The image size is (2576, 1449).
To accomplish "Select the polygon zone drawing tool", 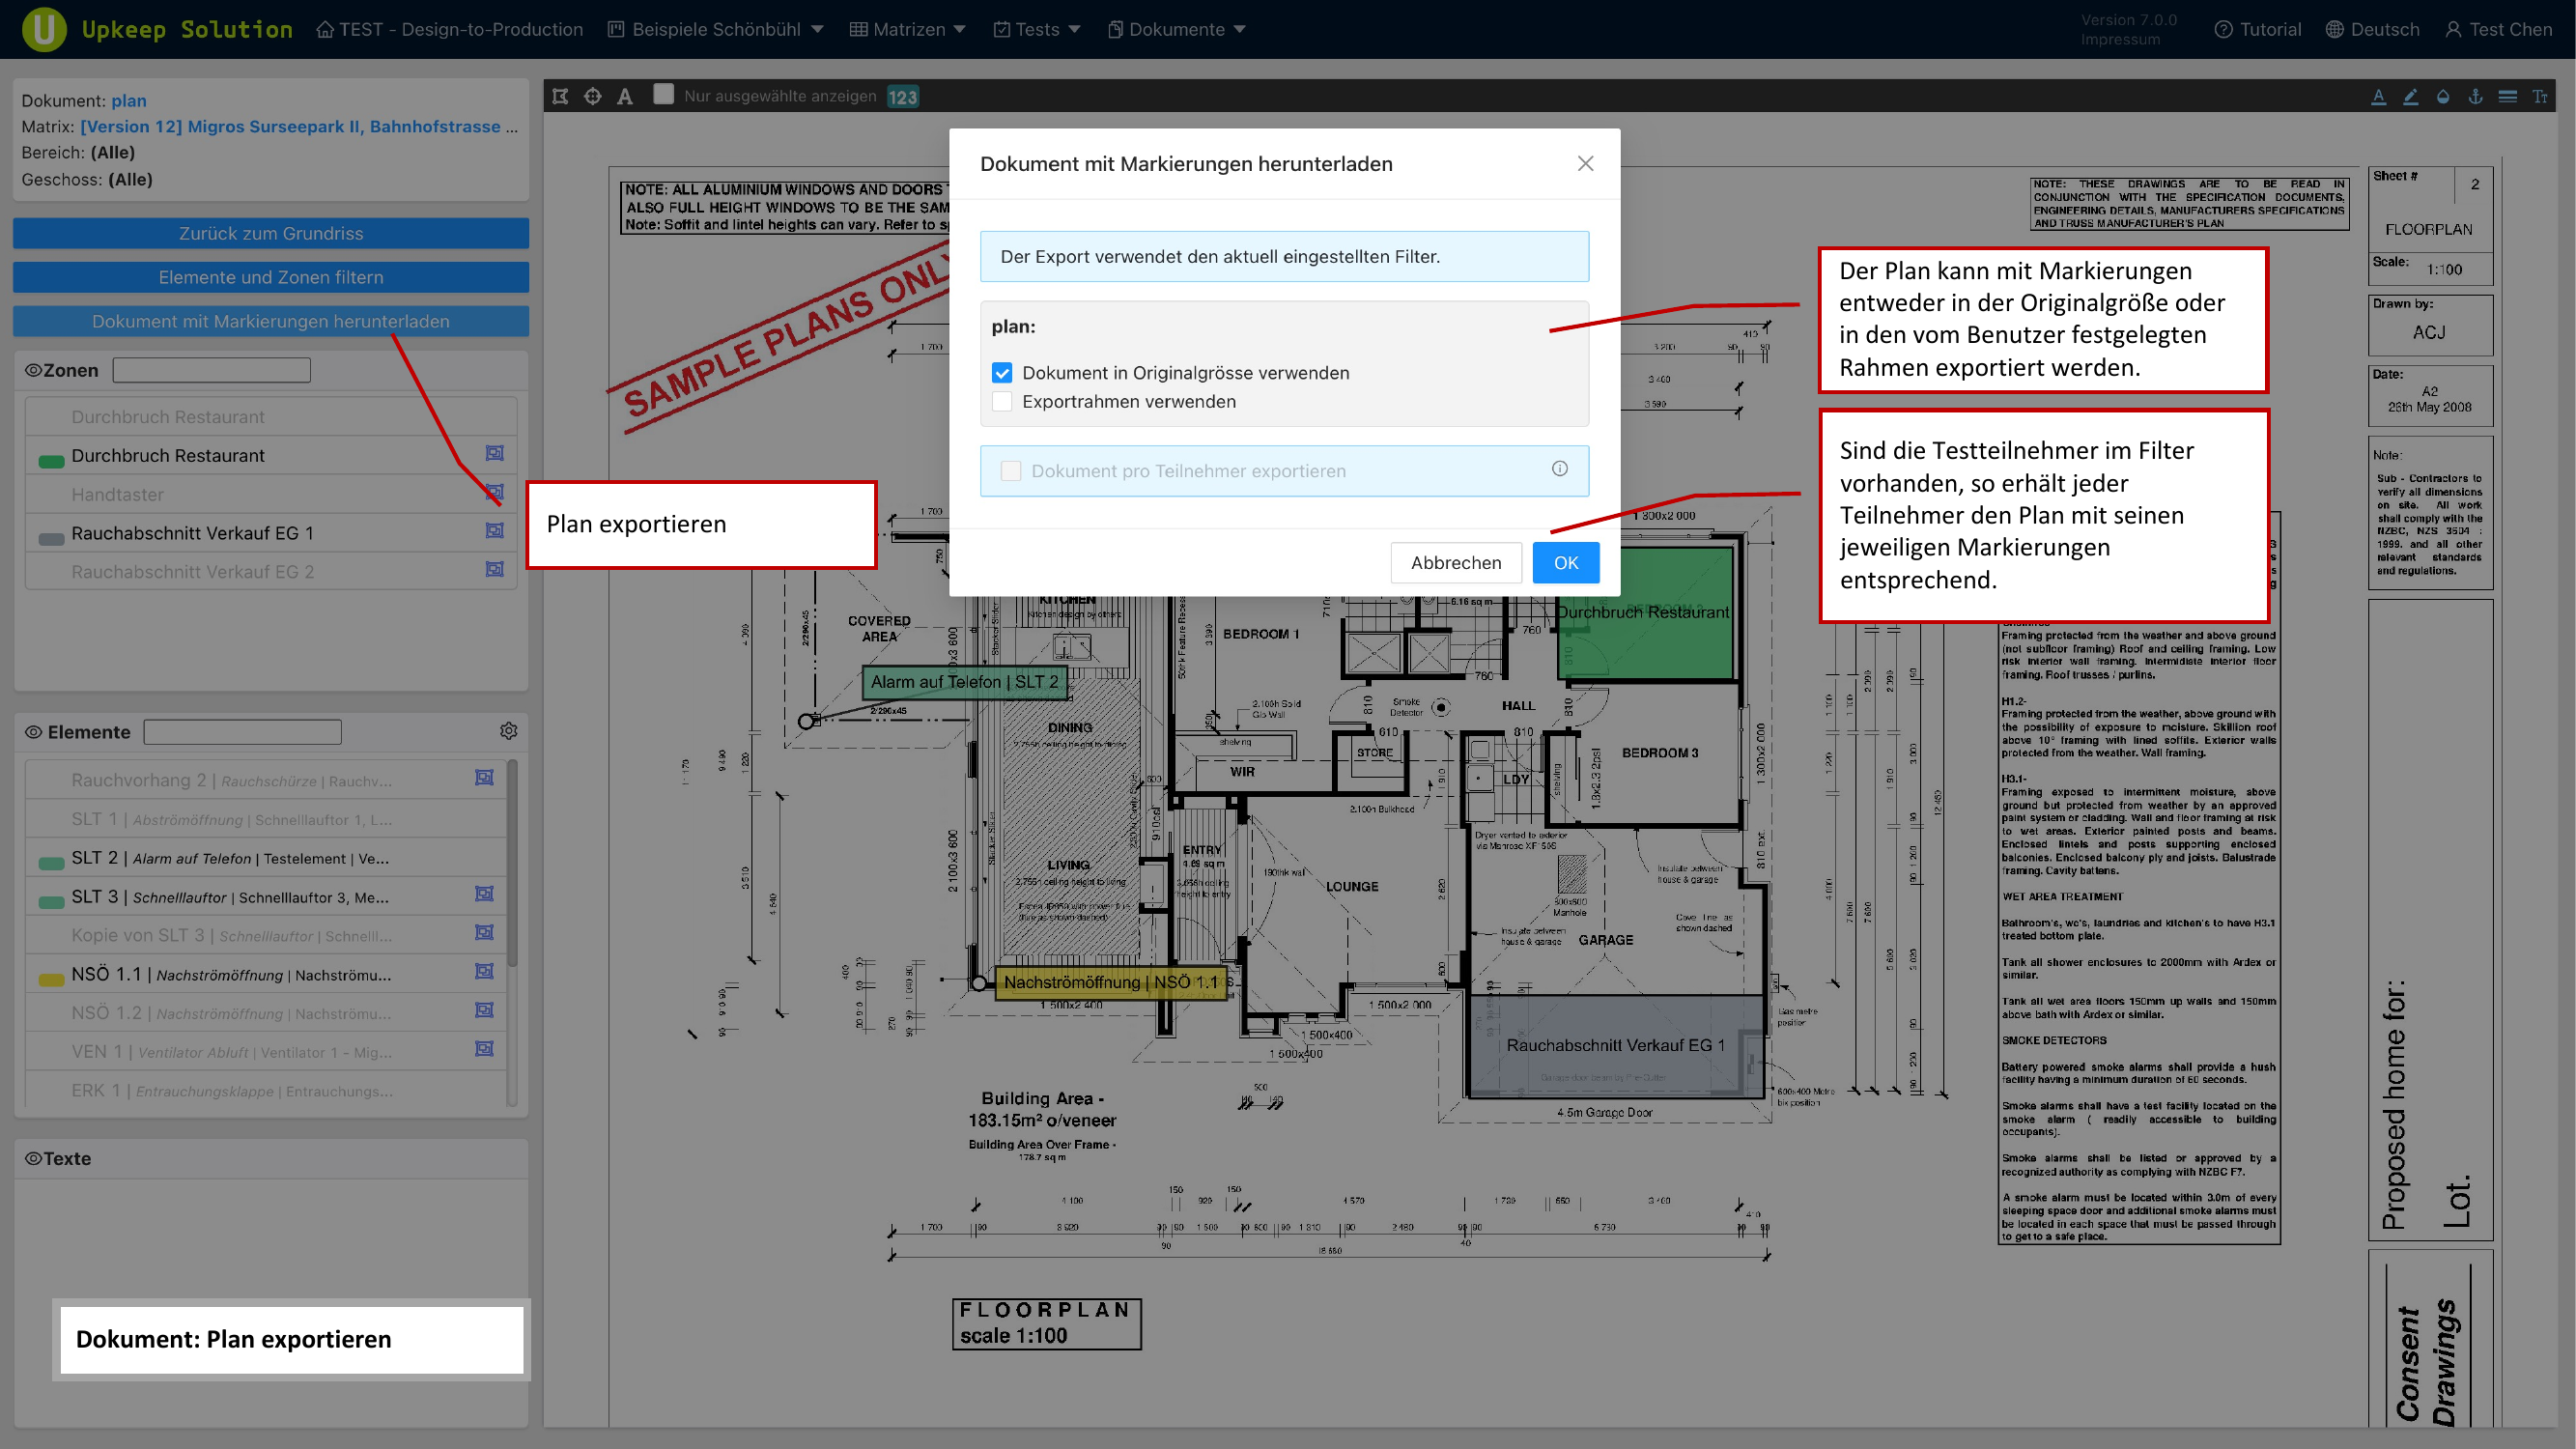I will 560,96.
